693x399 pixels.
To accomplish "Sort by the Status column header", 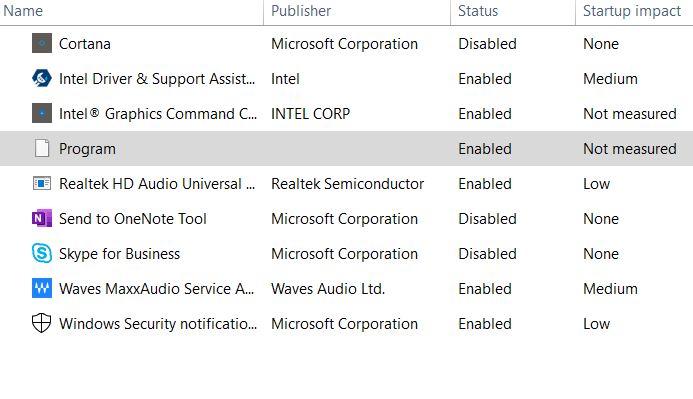I will point(478,11).
